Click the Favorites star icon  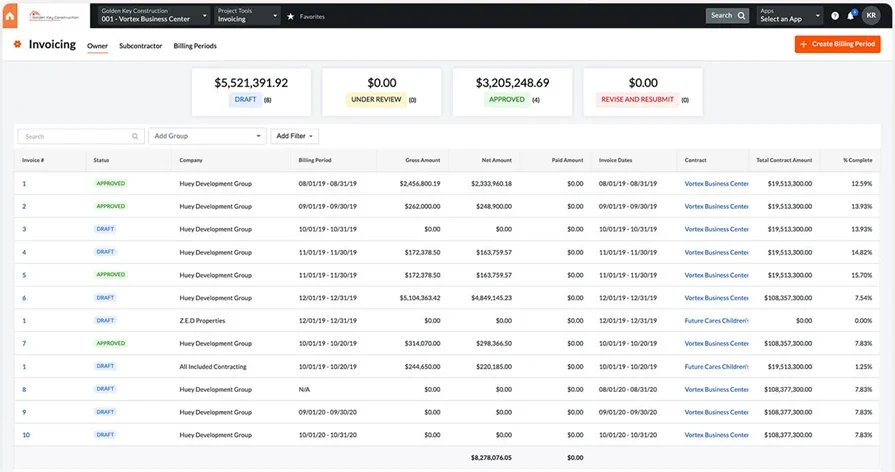tap(291, 17)
